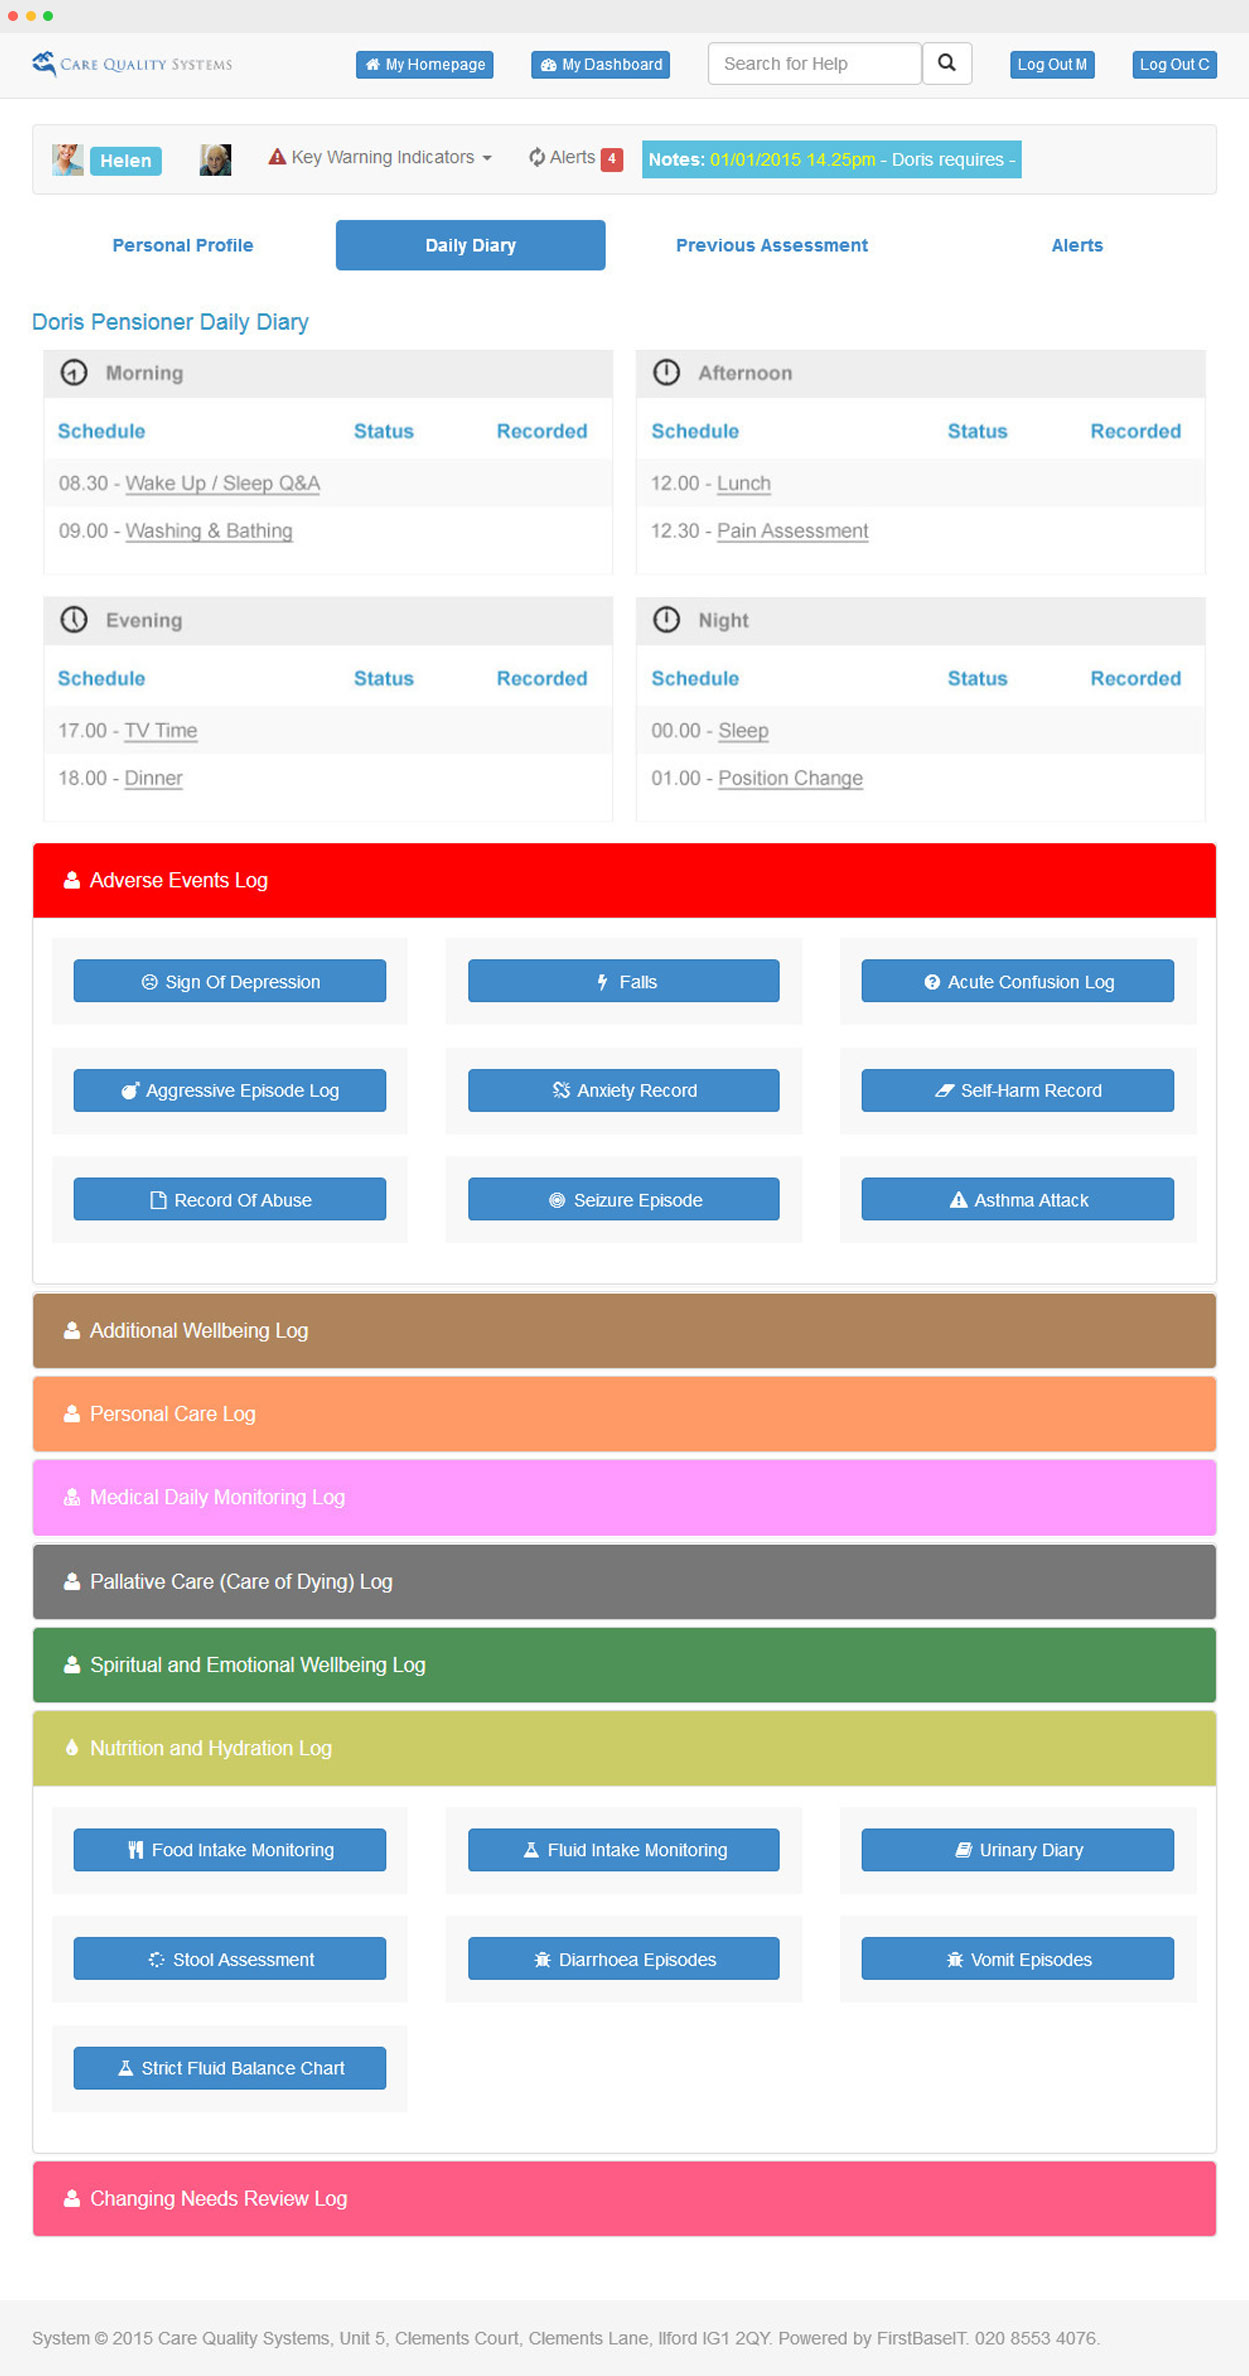Click the red warning triangle icon

[x=277, y=158]
